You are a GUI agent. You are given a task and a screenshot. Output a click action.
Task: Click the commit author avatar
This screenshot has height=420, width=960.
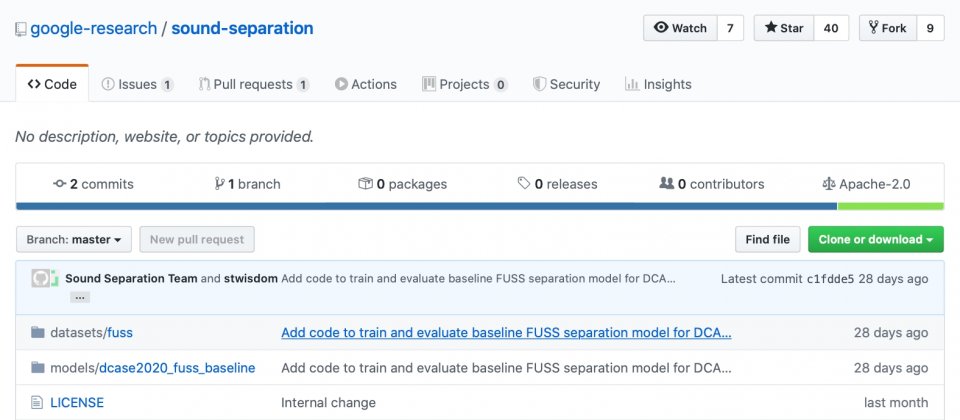[x=45, y=279]
